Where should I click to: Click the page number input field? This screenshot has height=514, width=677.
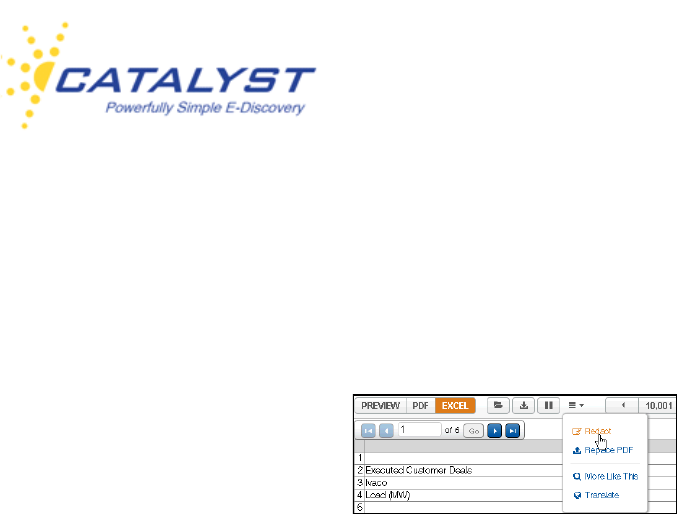(x=419, y=430)
